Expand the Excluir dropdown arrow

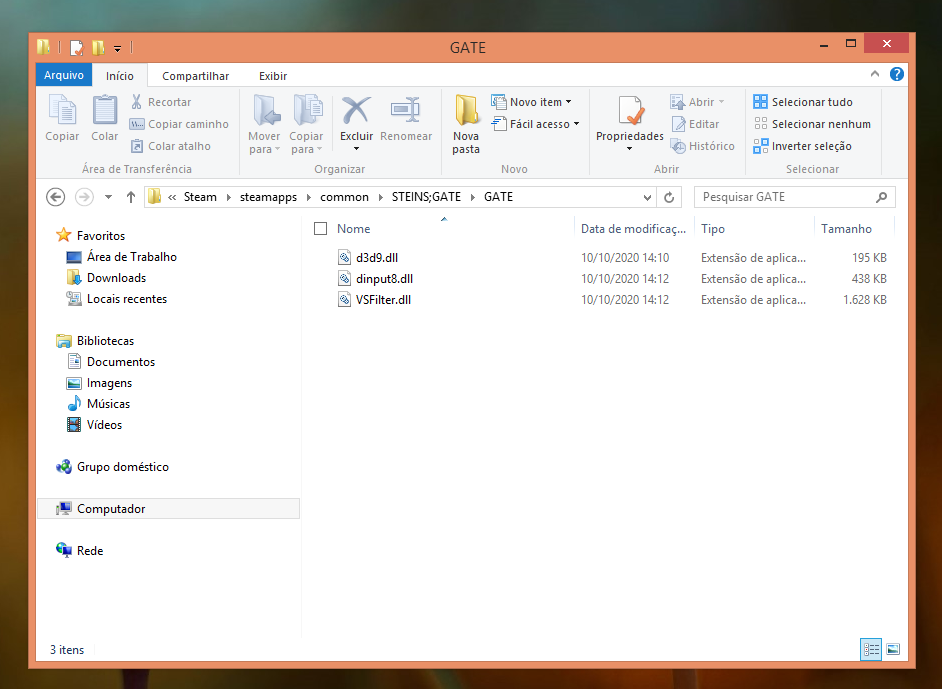point(356,148)
